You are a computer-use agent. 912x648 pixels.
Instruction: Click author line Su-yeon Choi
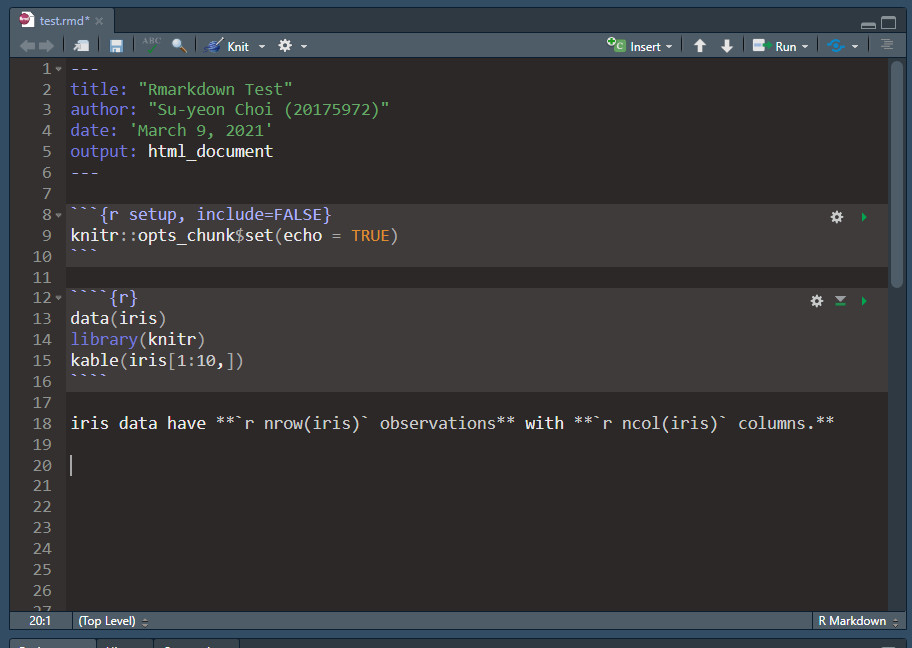click(230, 110)
